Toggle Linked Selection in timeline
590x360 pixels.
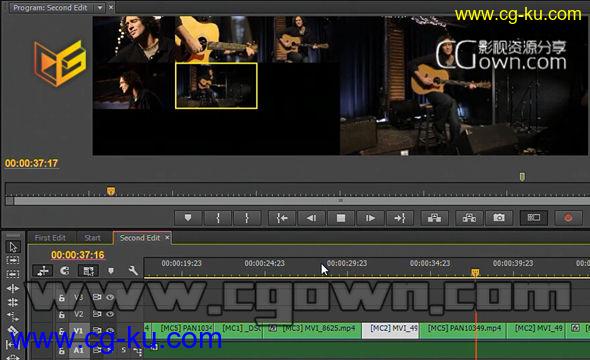point(88,270)
